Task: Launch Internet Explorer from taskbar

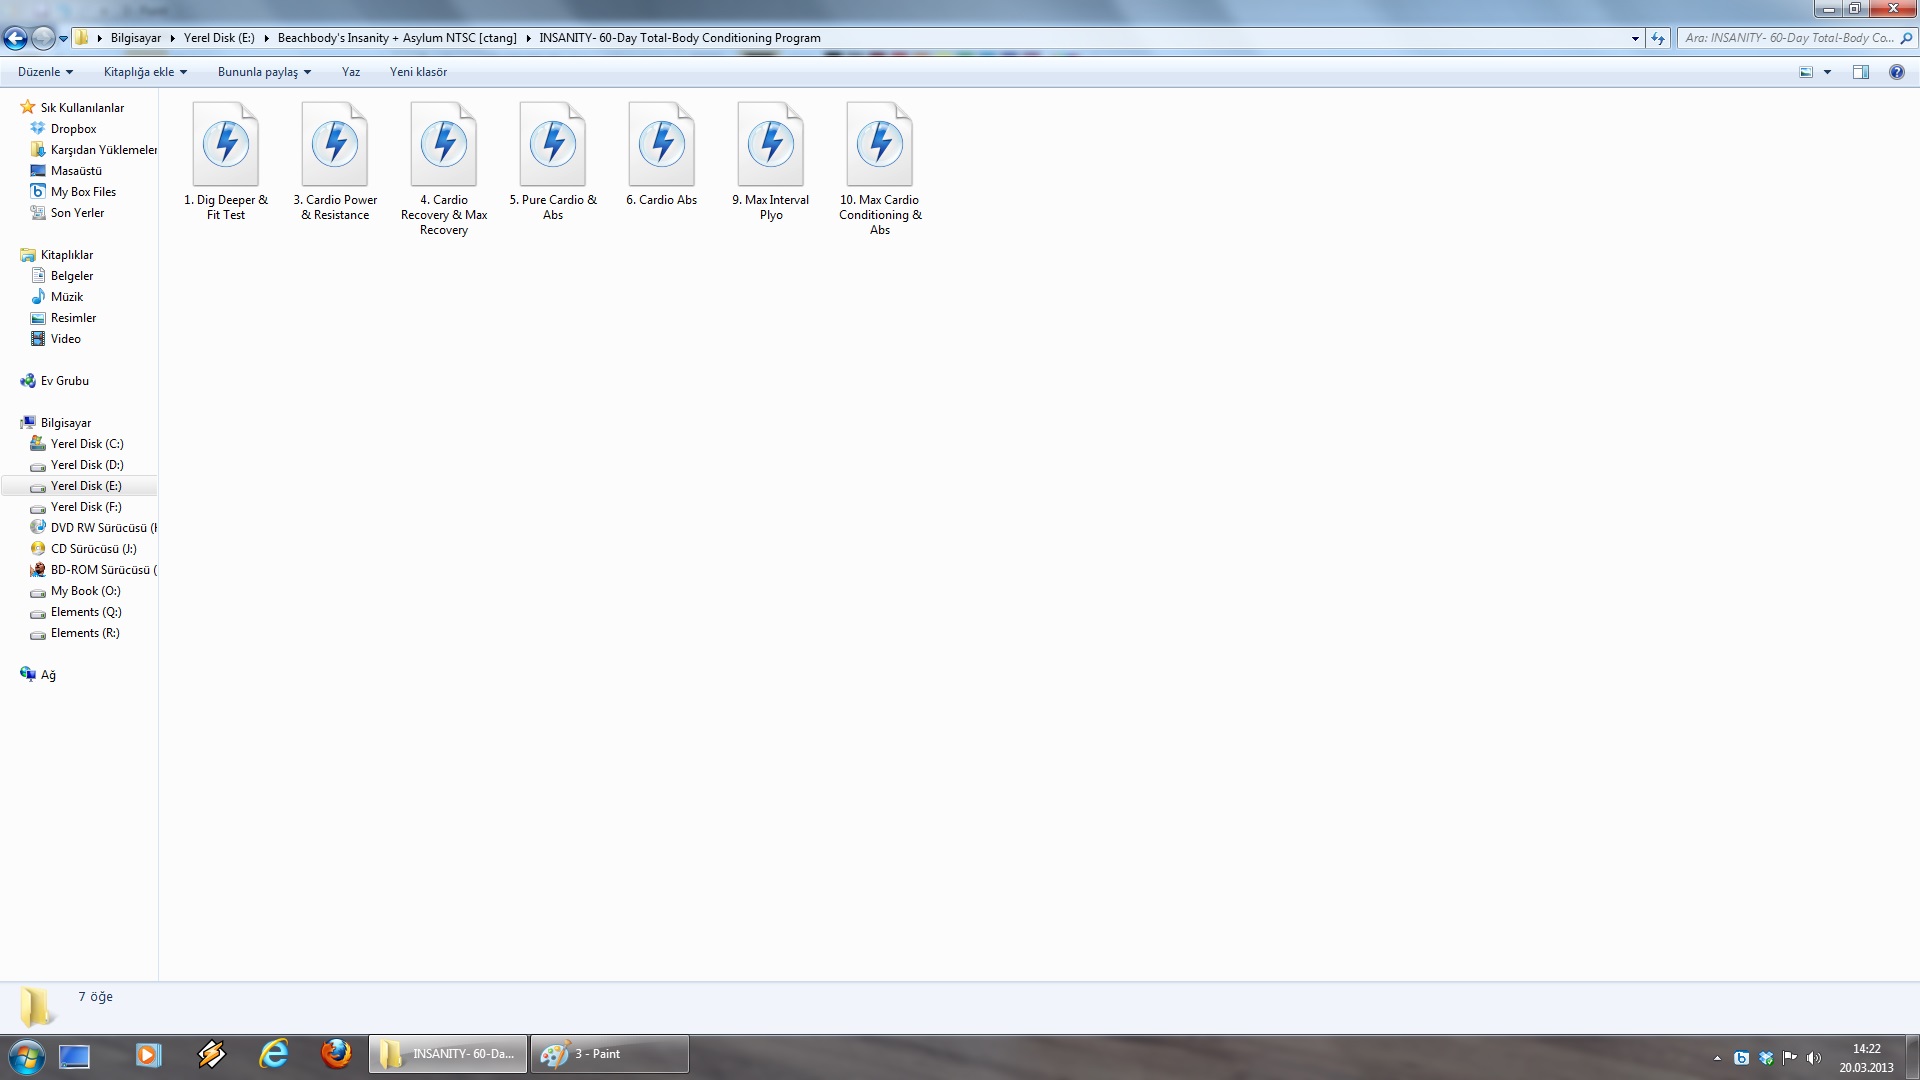Action: (x=273, y=1055)
